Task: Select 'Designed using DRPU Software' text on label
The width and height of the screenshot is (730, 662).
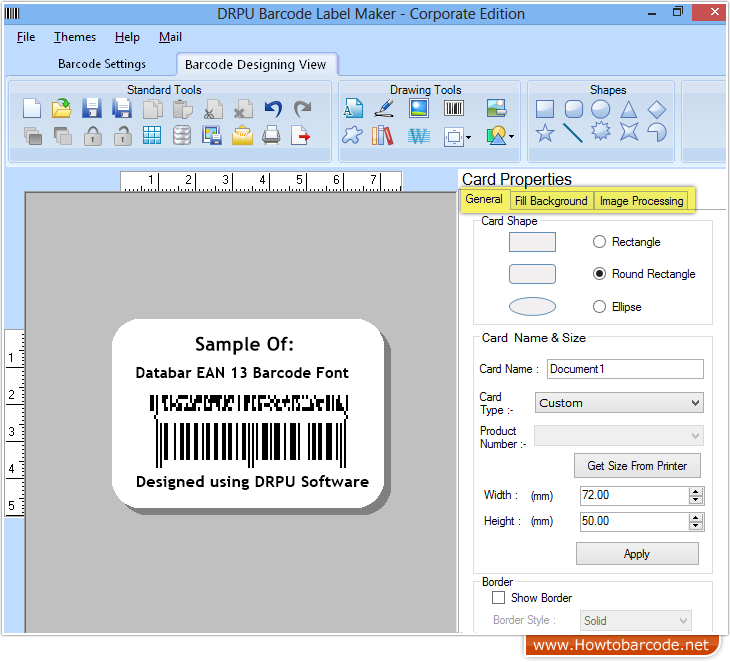Action: pos(252,481)
